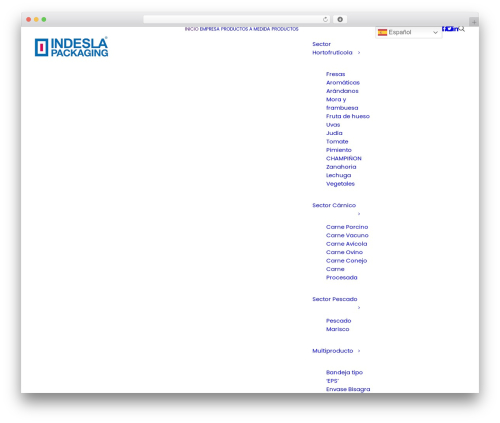Open Sector Cárnico link
This screenshot has height=423, width=500.
(x=334, y=205)
